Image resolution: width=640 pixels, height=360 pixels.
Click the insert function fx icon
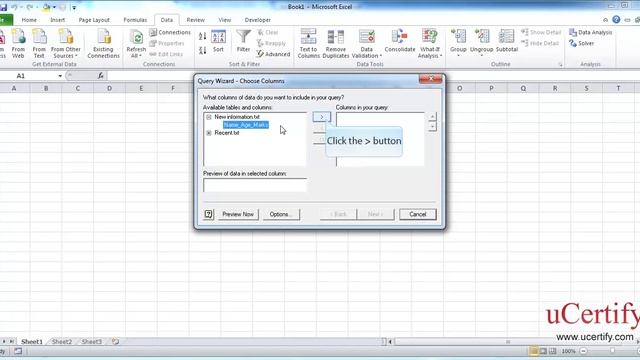[100, 76]
